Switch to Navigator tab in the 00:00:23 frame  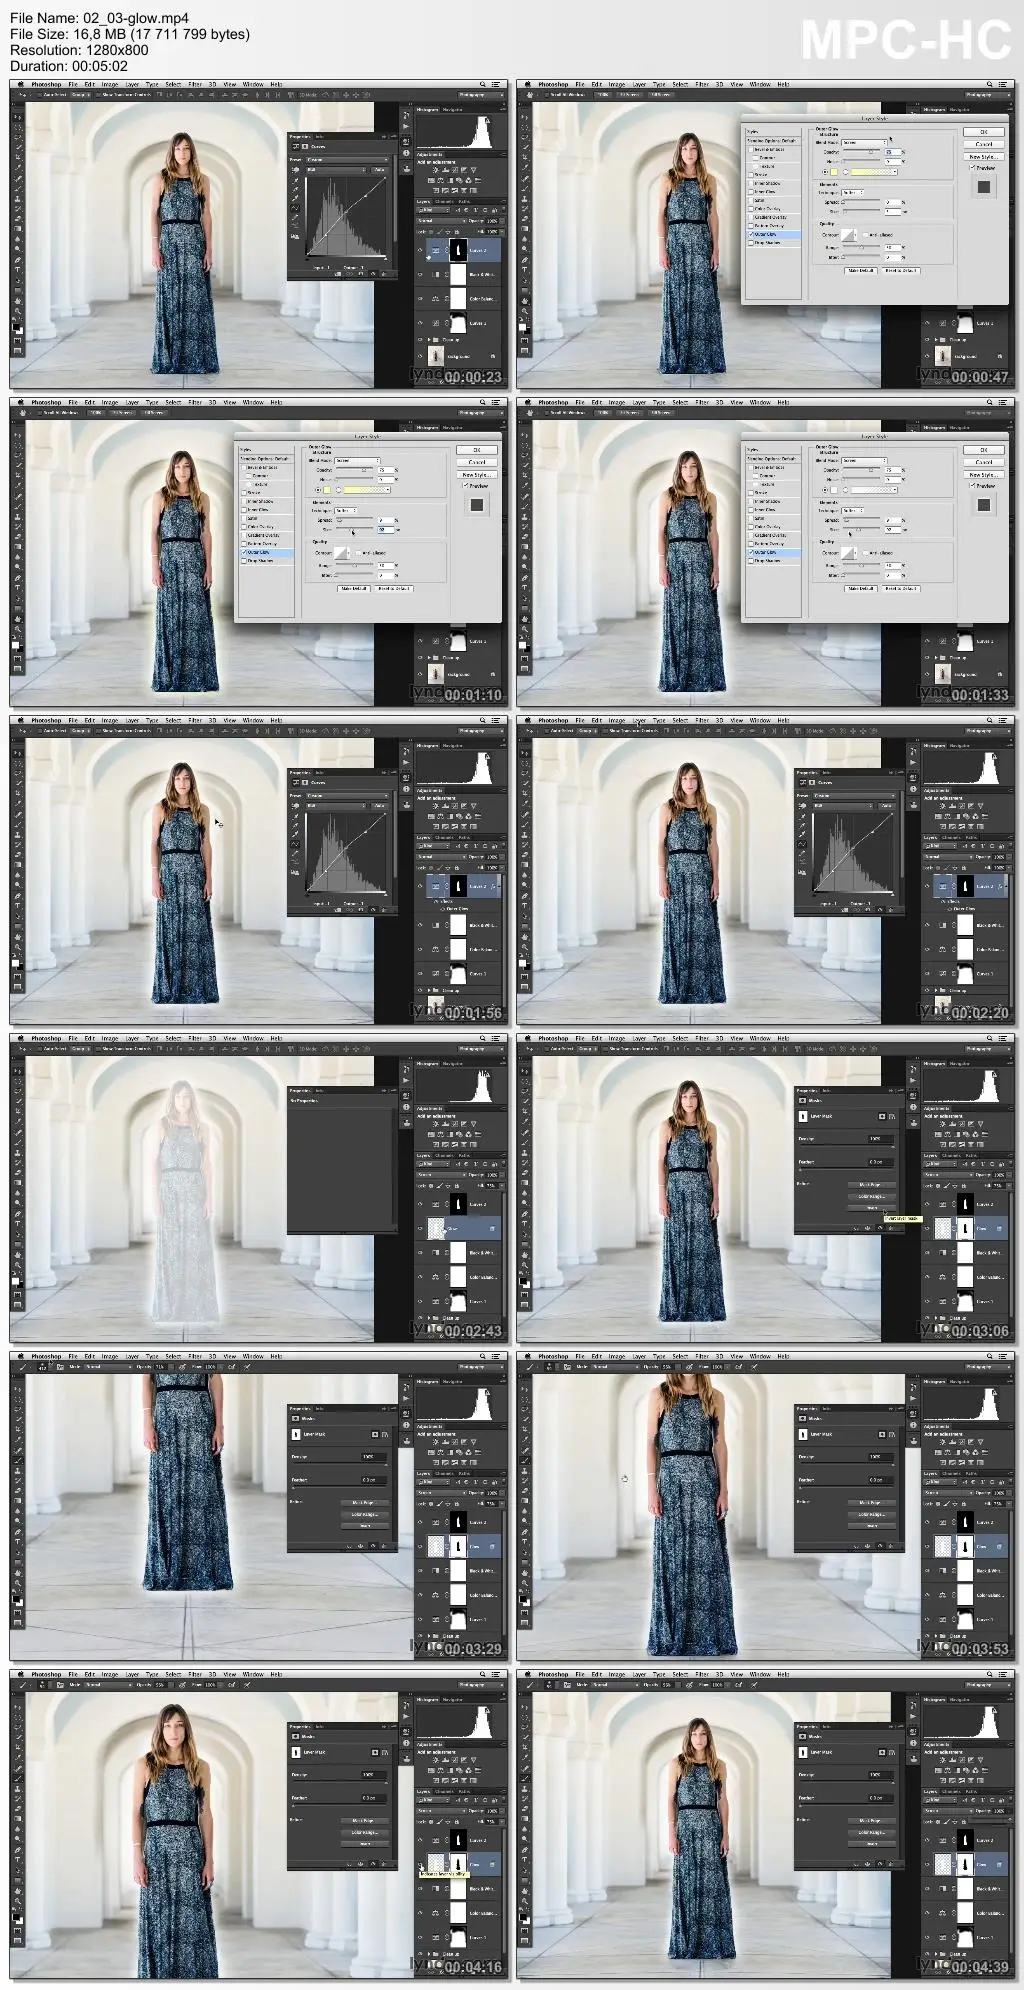[452, 109]
